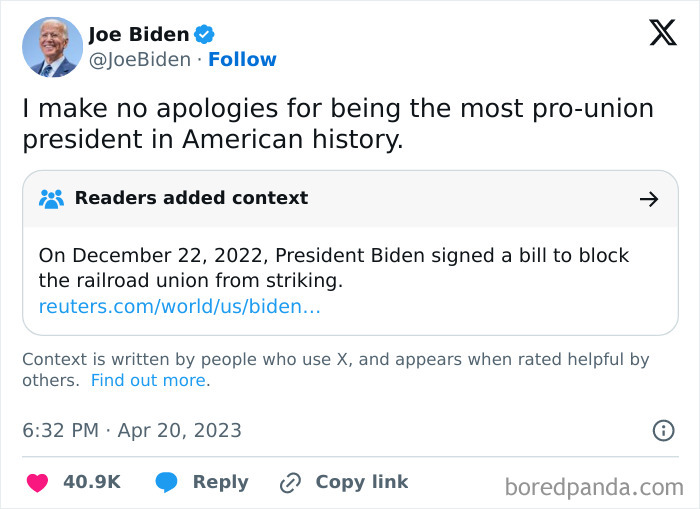Open the 6:32 PM Apr 20, 2023 timestamp
700x509 pixels.
(132, 430)
